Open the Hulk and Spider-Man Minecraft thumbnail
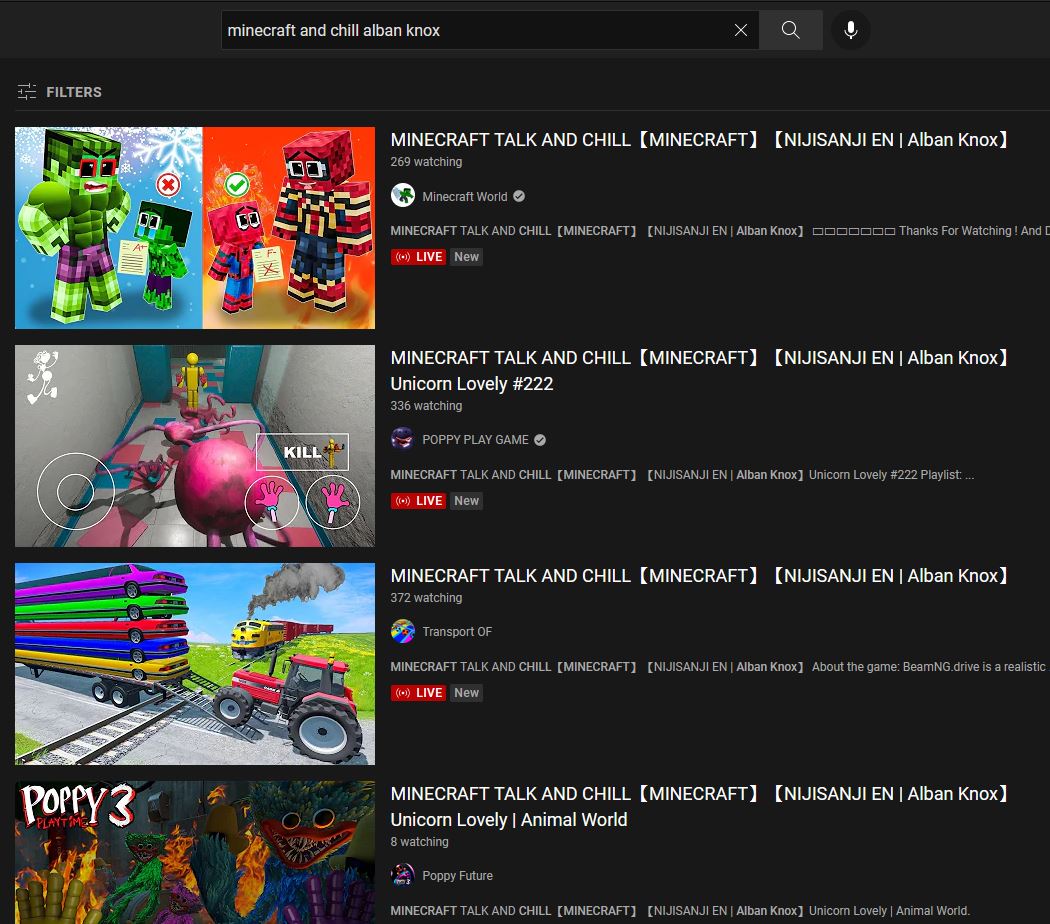 point(195,228)
